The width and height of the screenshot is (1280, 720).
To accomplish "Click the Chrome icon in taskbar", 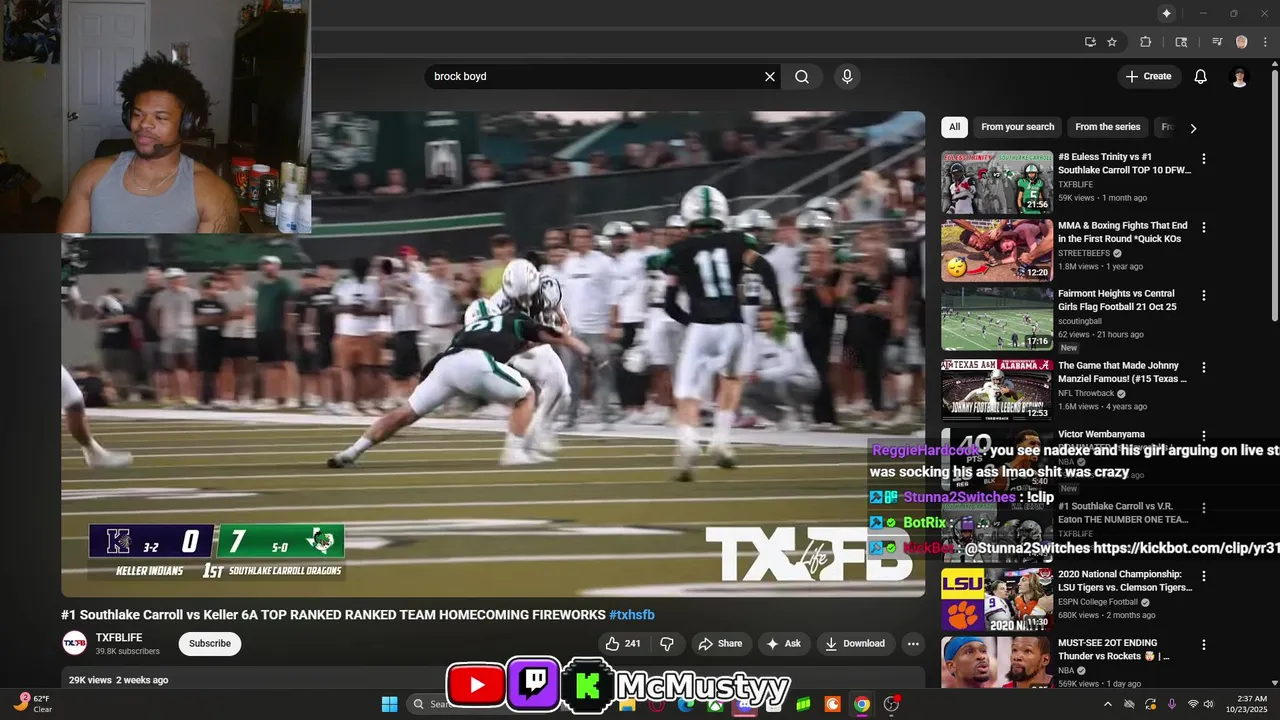I will pyautogui.click(x=861, y=704).
